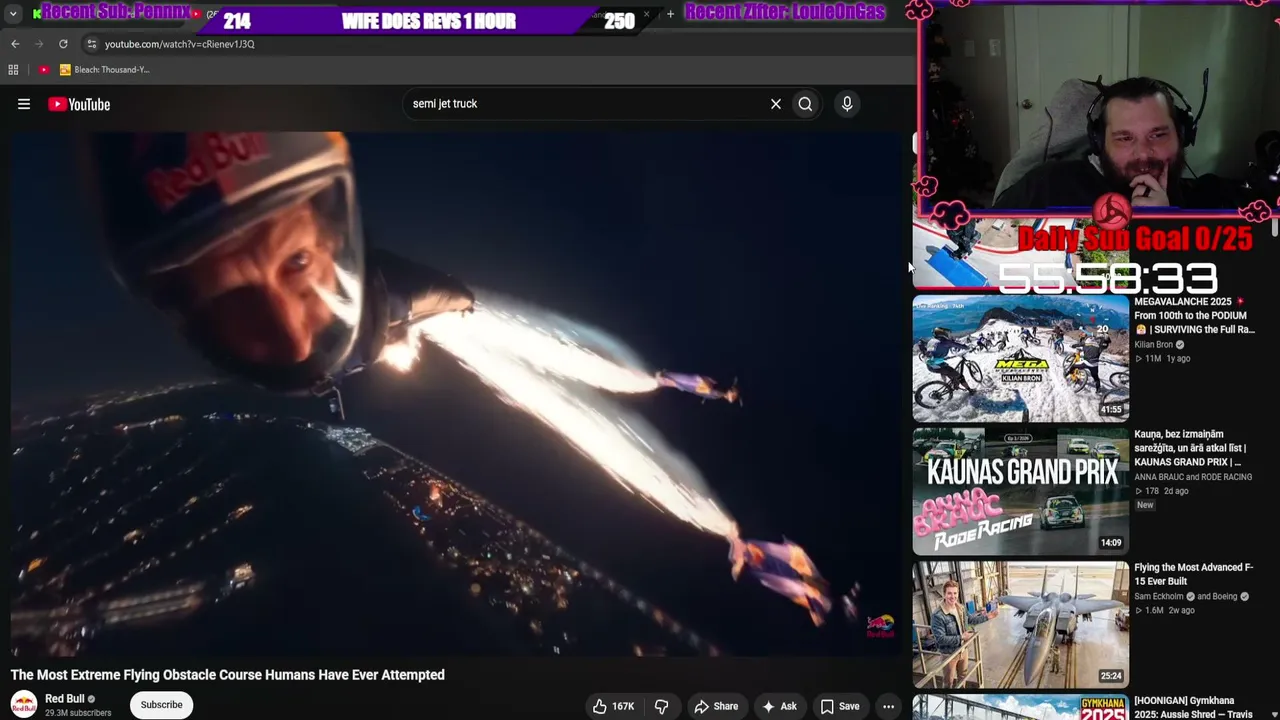Click the '29.3M subscribers' count text
1280x720 pixels.
pos(78,713)
